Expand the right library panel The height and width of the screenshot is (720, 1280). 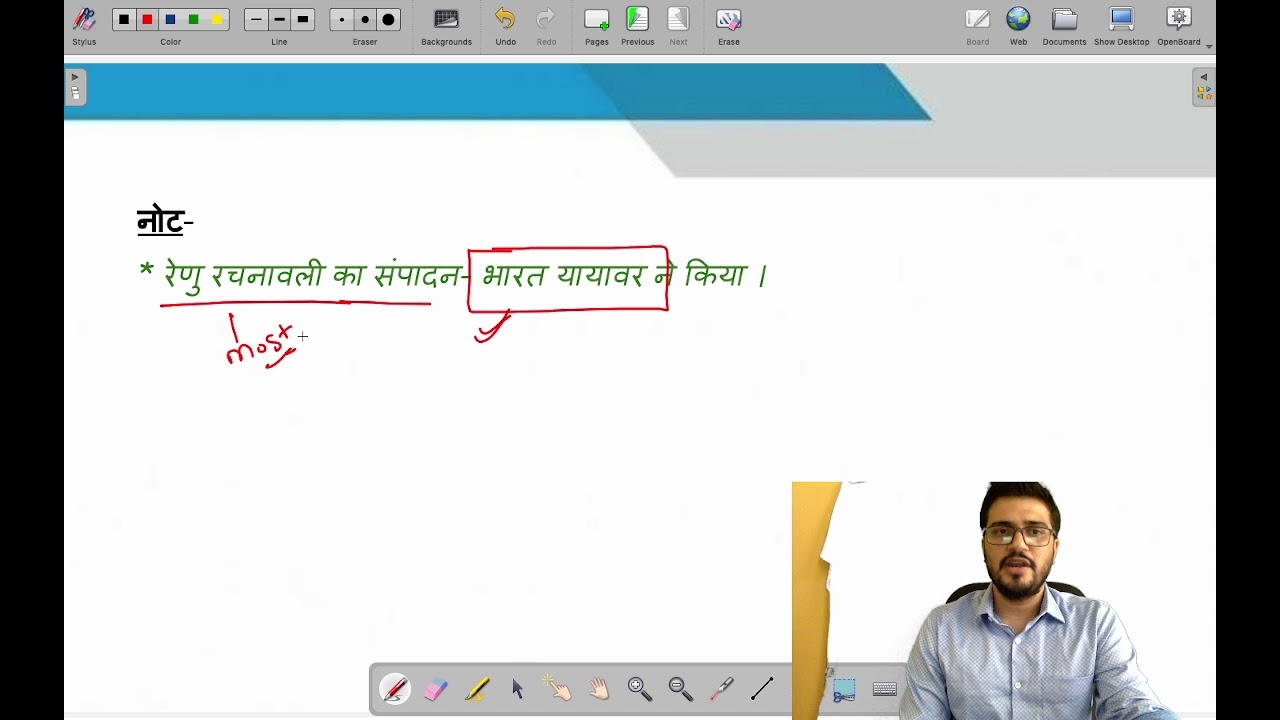tap(1204, 87)
